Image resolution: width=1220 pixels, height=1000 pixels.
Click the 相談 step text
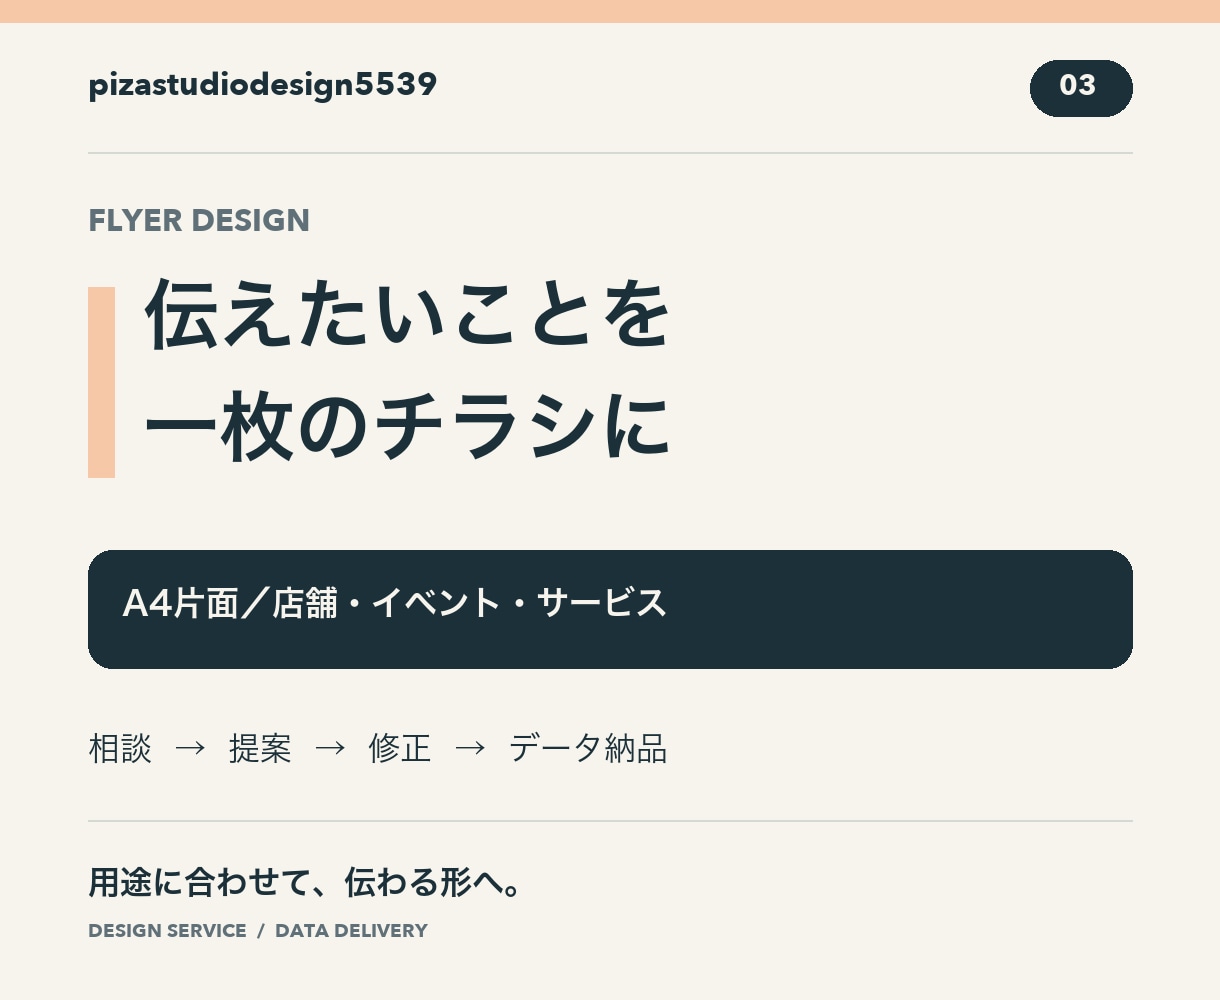point(120,748)
